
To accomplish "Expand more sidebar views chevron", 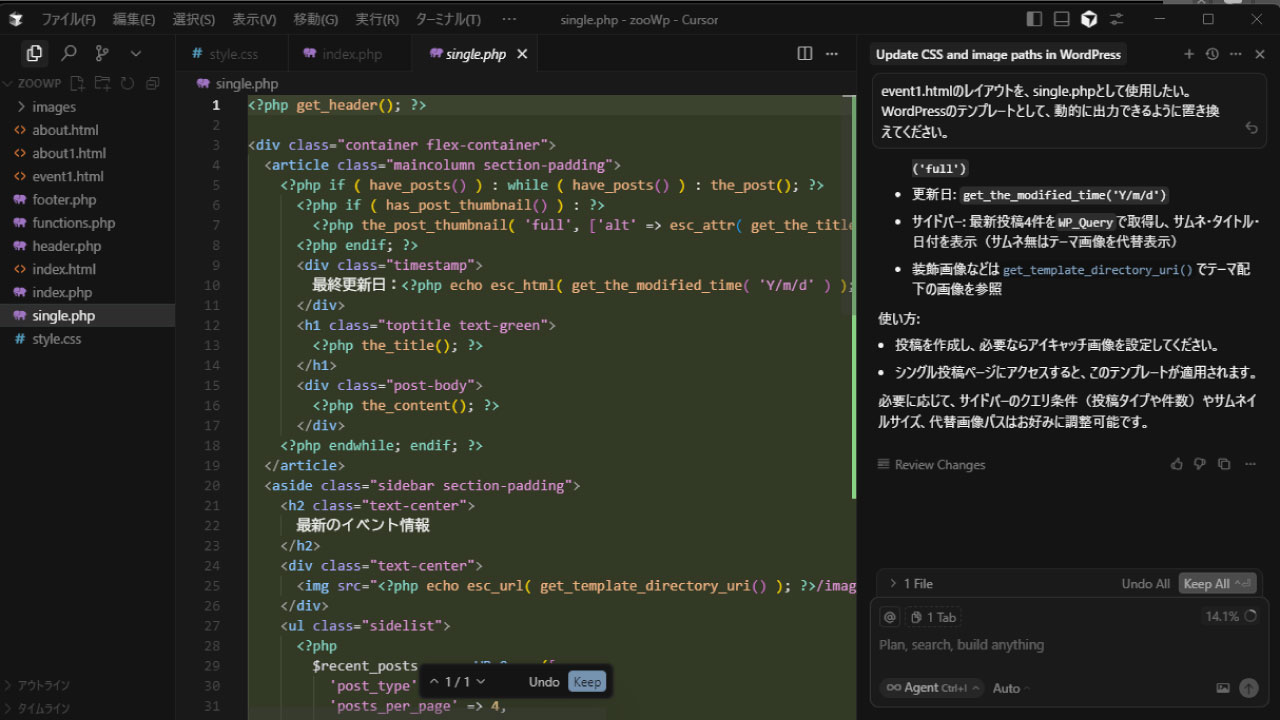I will pos(136,53).
